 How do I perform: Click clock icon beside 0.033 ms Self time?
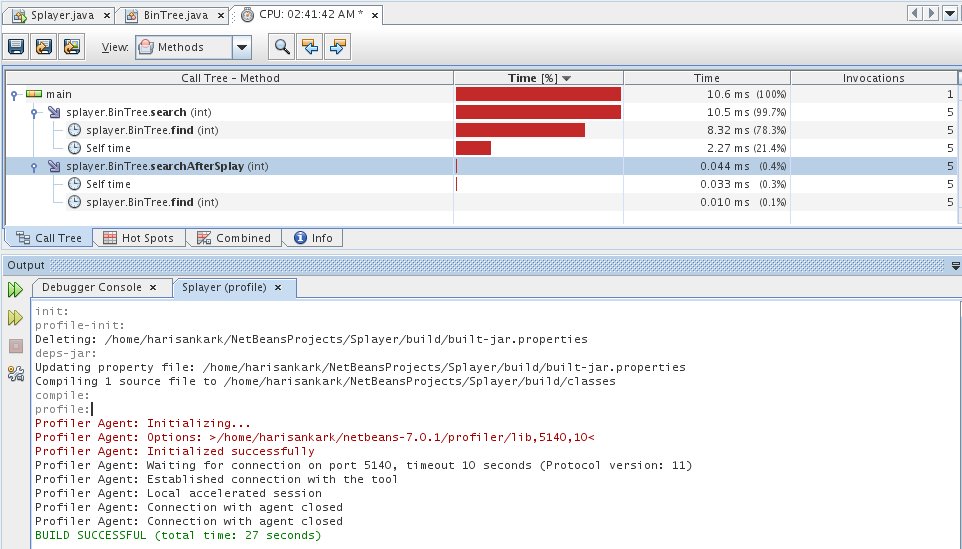[x=74, y=184]
